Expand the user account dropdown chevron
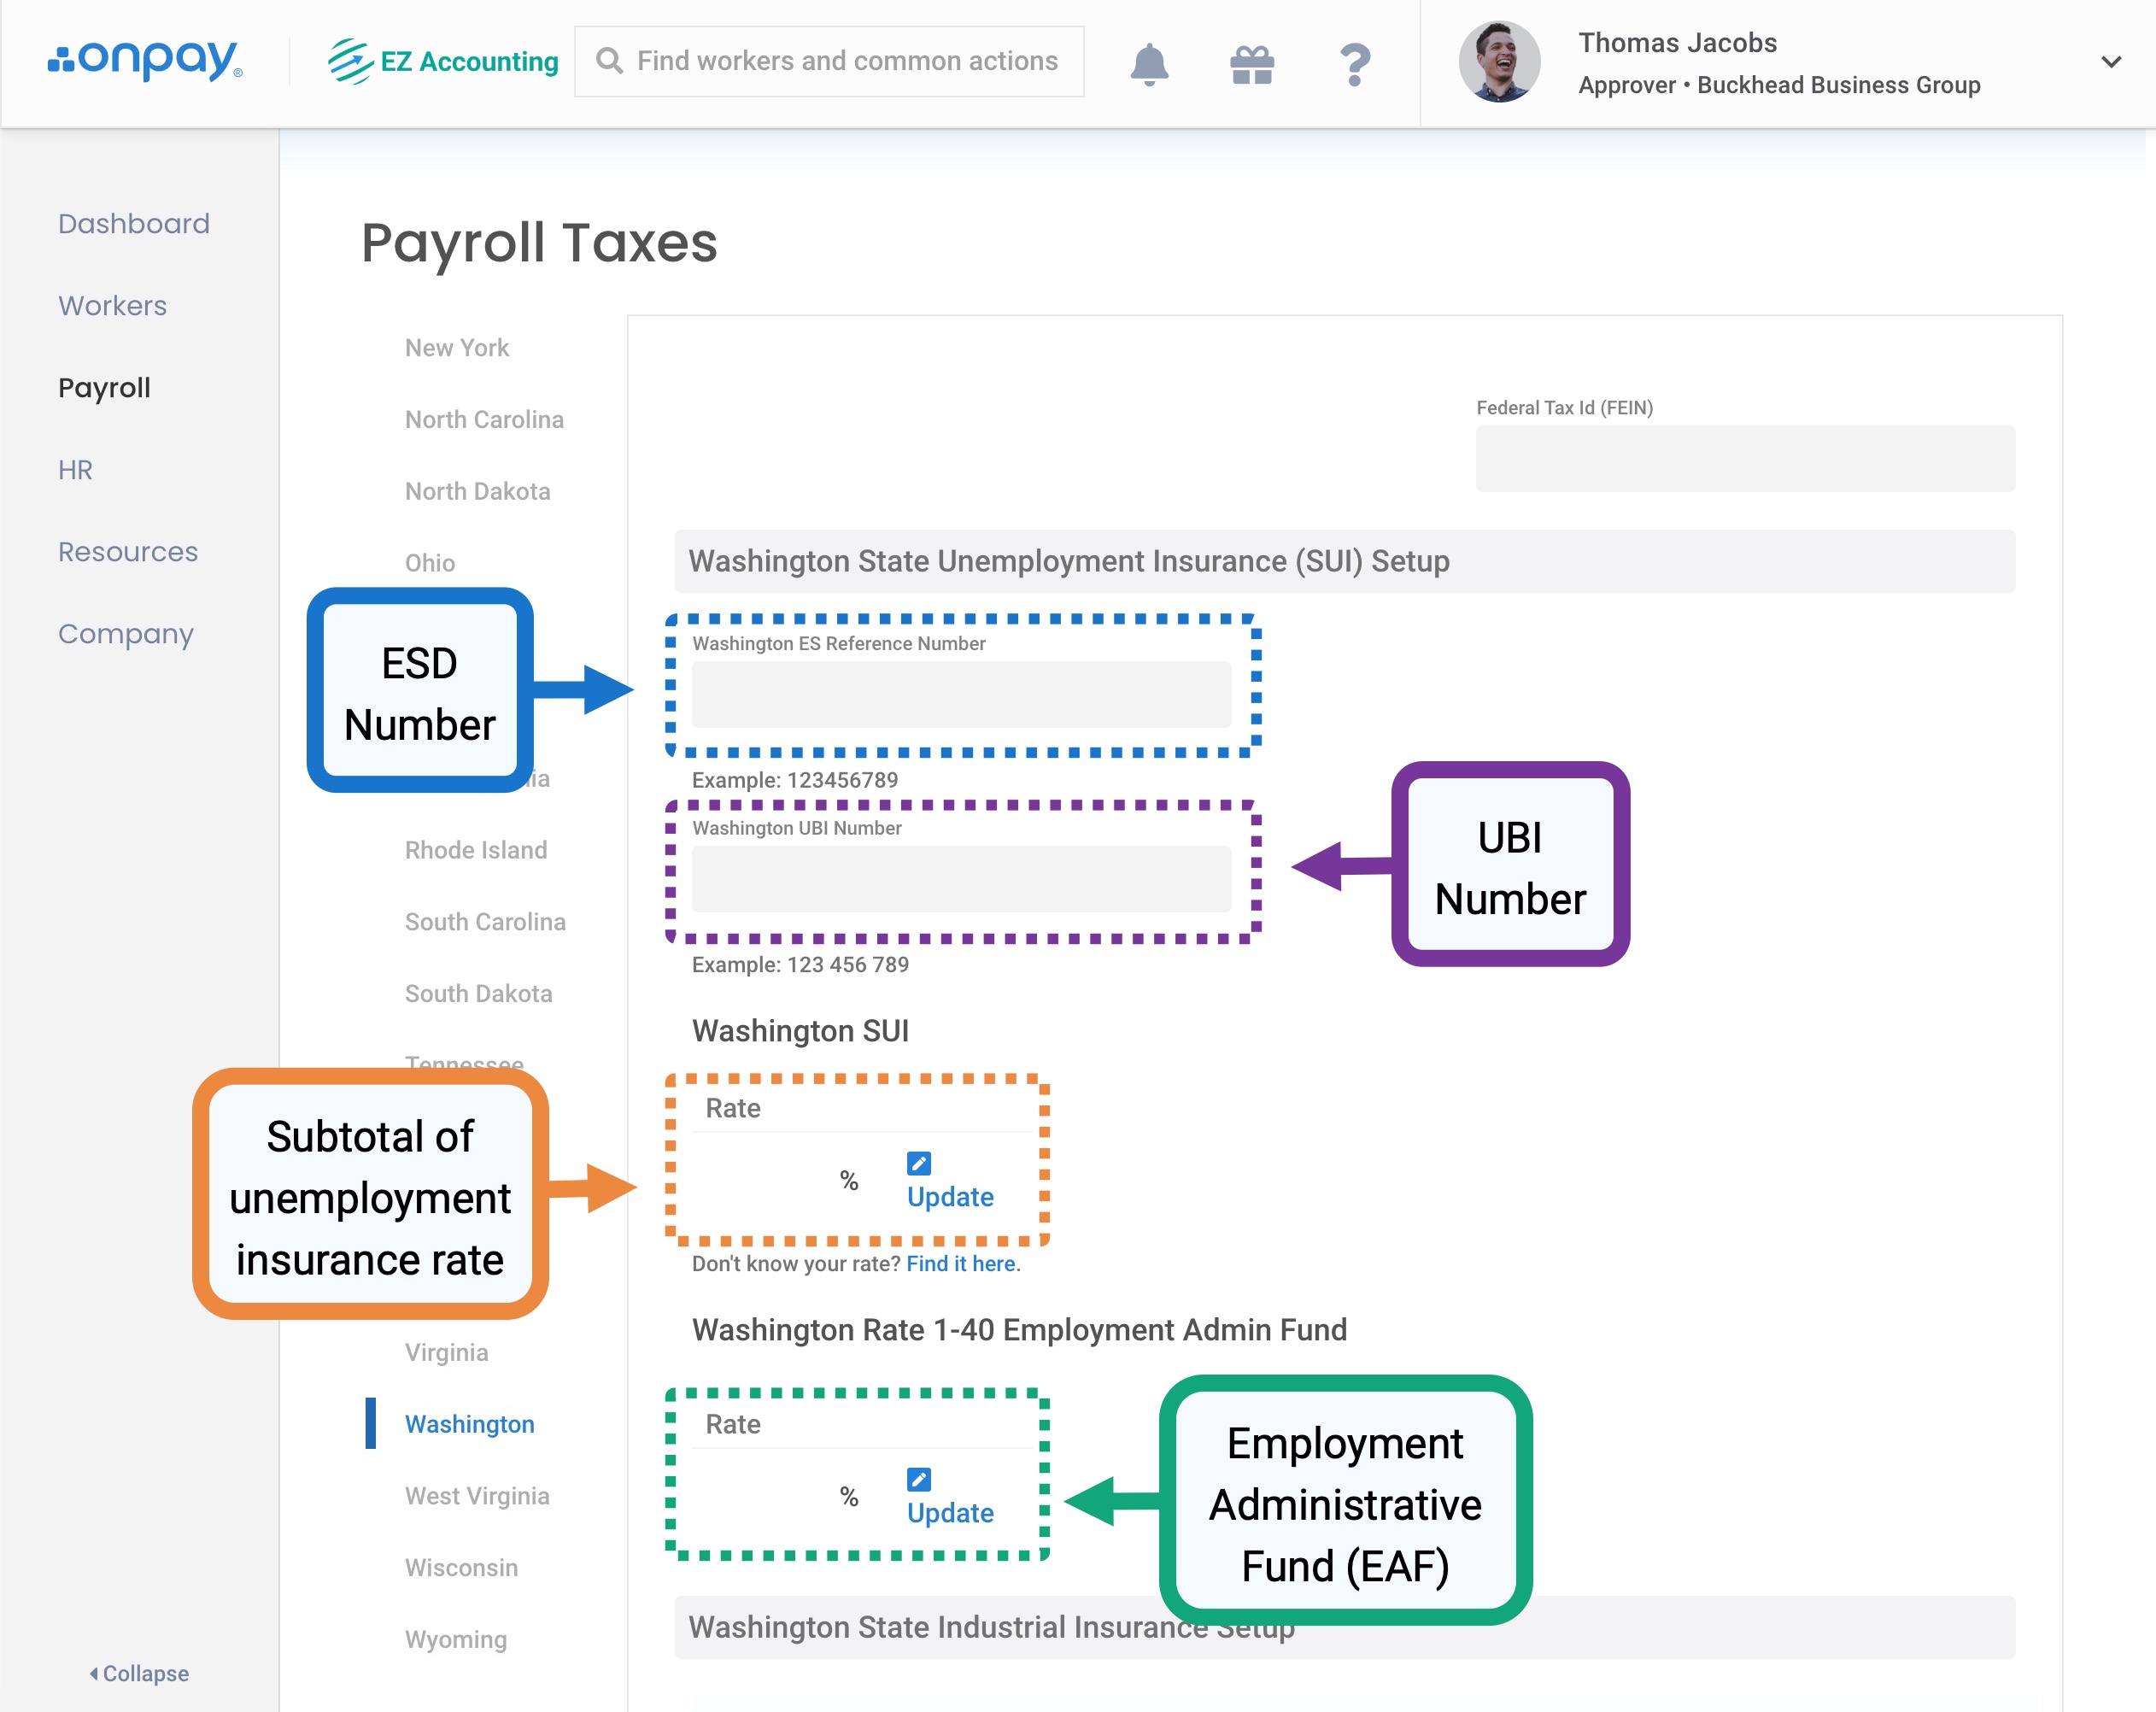This screenshot has height=1712, width=2156. point(2110,62)
